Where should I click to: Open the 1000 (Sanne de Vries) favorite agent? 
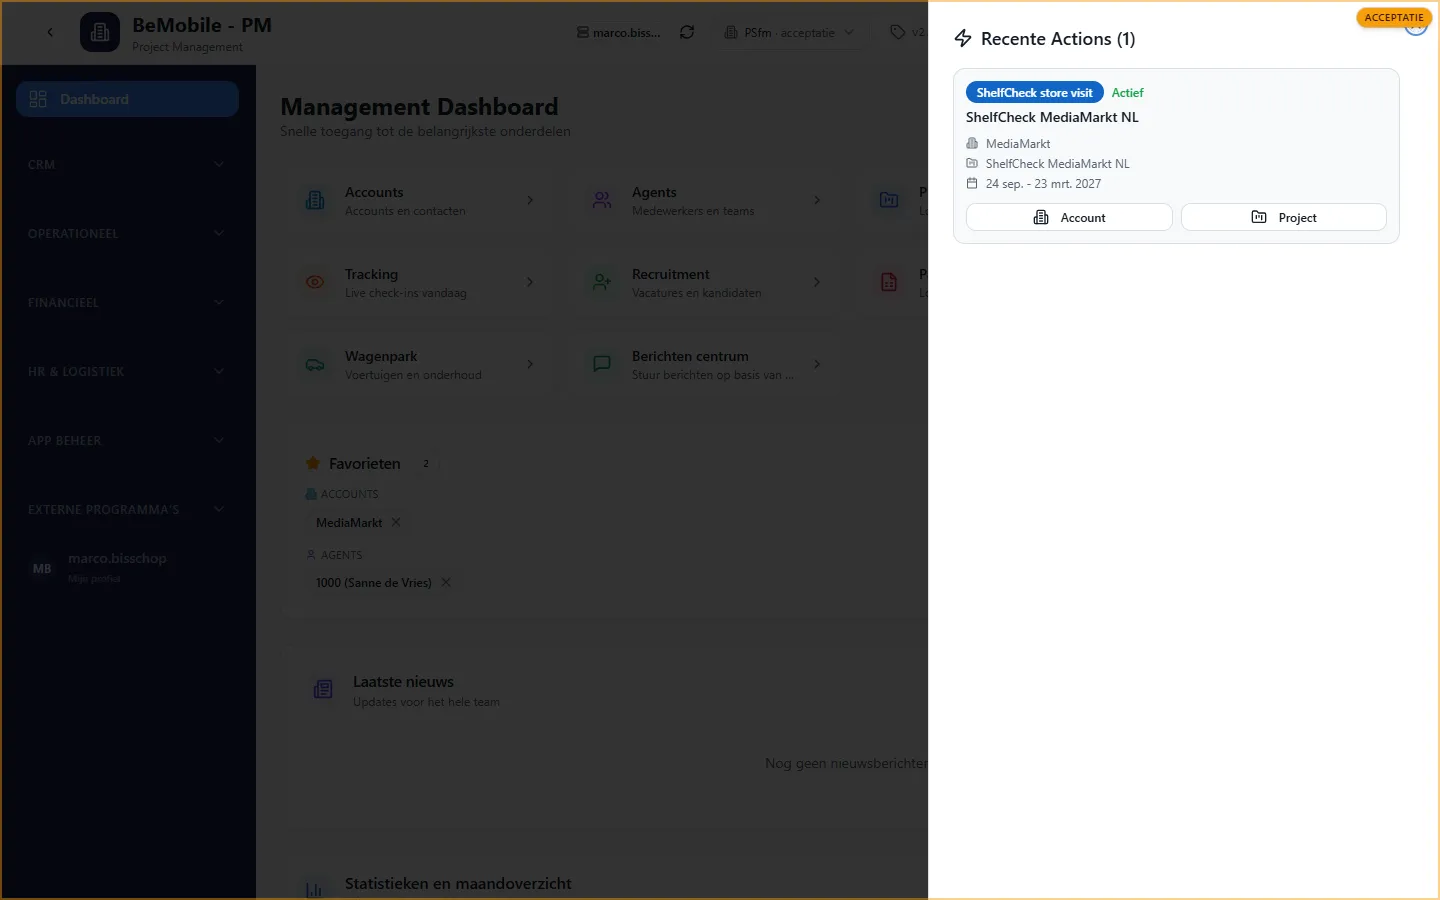(374, 583)
